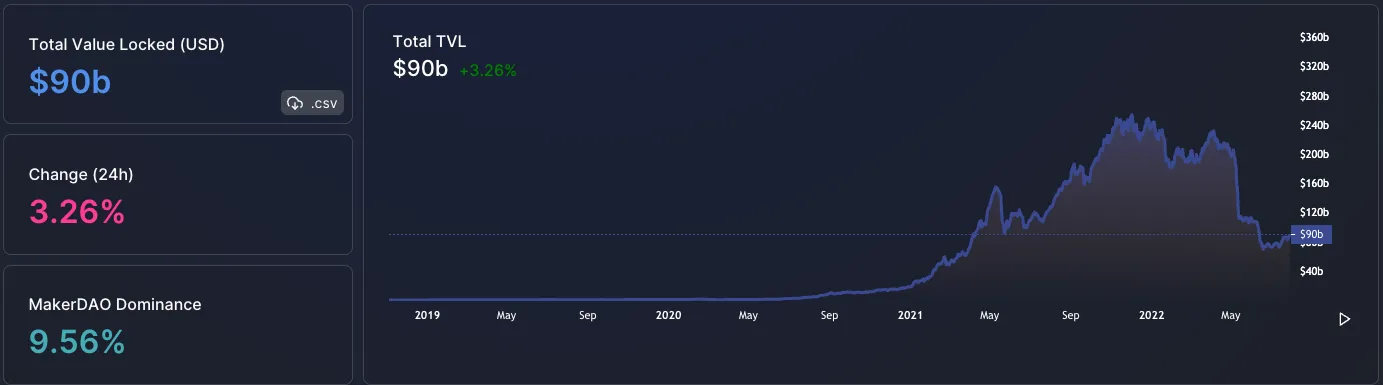Image resolution: width=1383 pixels, height=385 pixels.
Task: Select the MakerDAO Dominance card heading
Action: click(x=115, y=304)
